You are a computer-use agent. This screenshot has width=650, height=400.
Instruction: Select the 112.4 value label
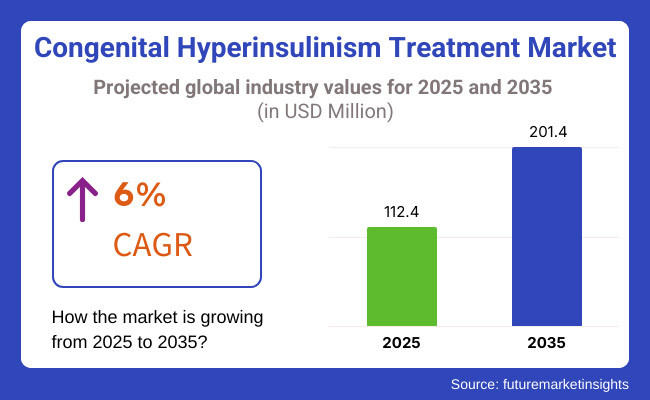point(400,211)
